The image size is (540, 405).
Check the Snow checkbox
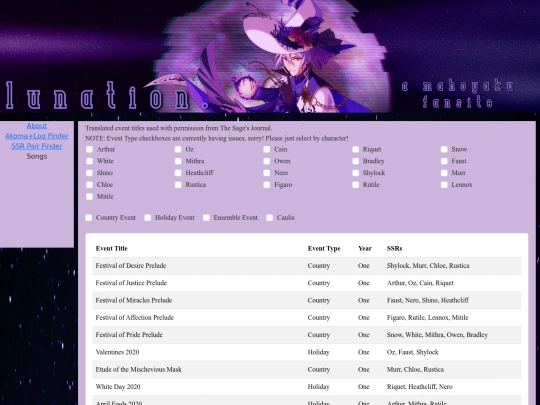point(444,149)
